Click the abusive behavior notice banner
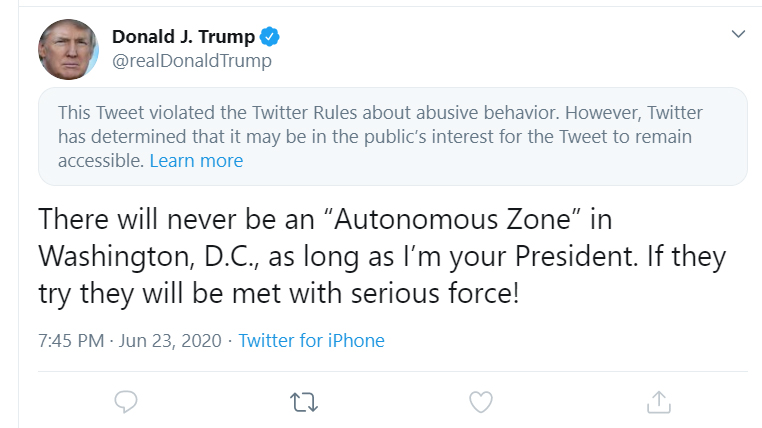This screenshot has width=762, height=428. tap(392, 136)
